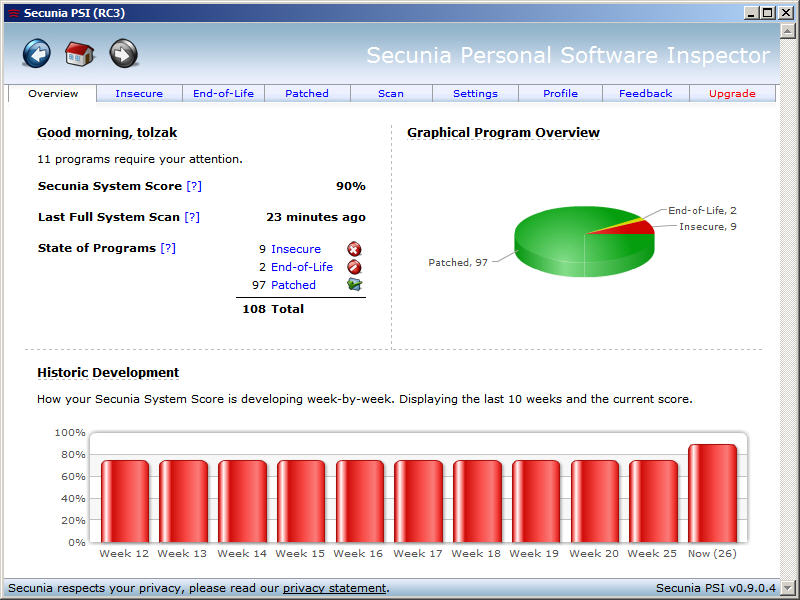Click the forward arrow navigation icon
Viewport: 800px width, 600px height.
pyautogui.click(x=123, y=53)
